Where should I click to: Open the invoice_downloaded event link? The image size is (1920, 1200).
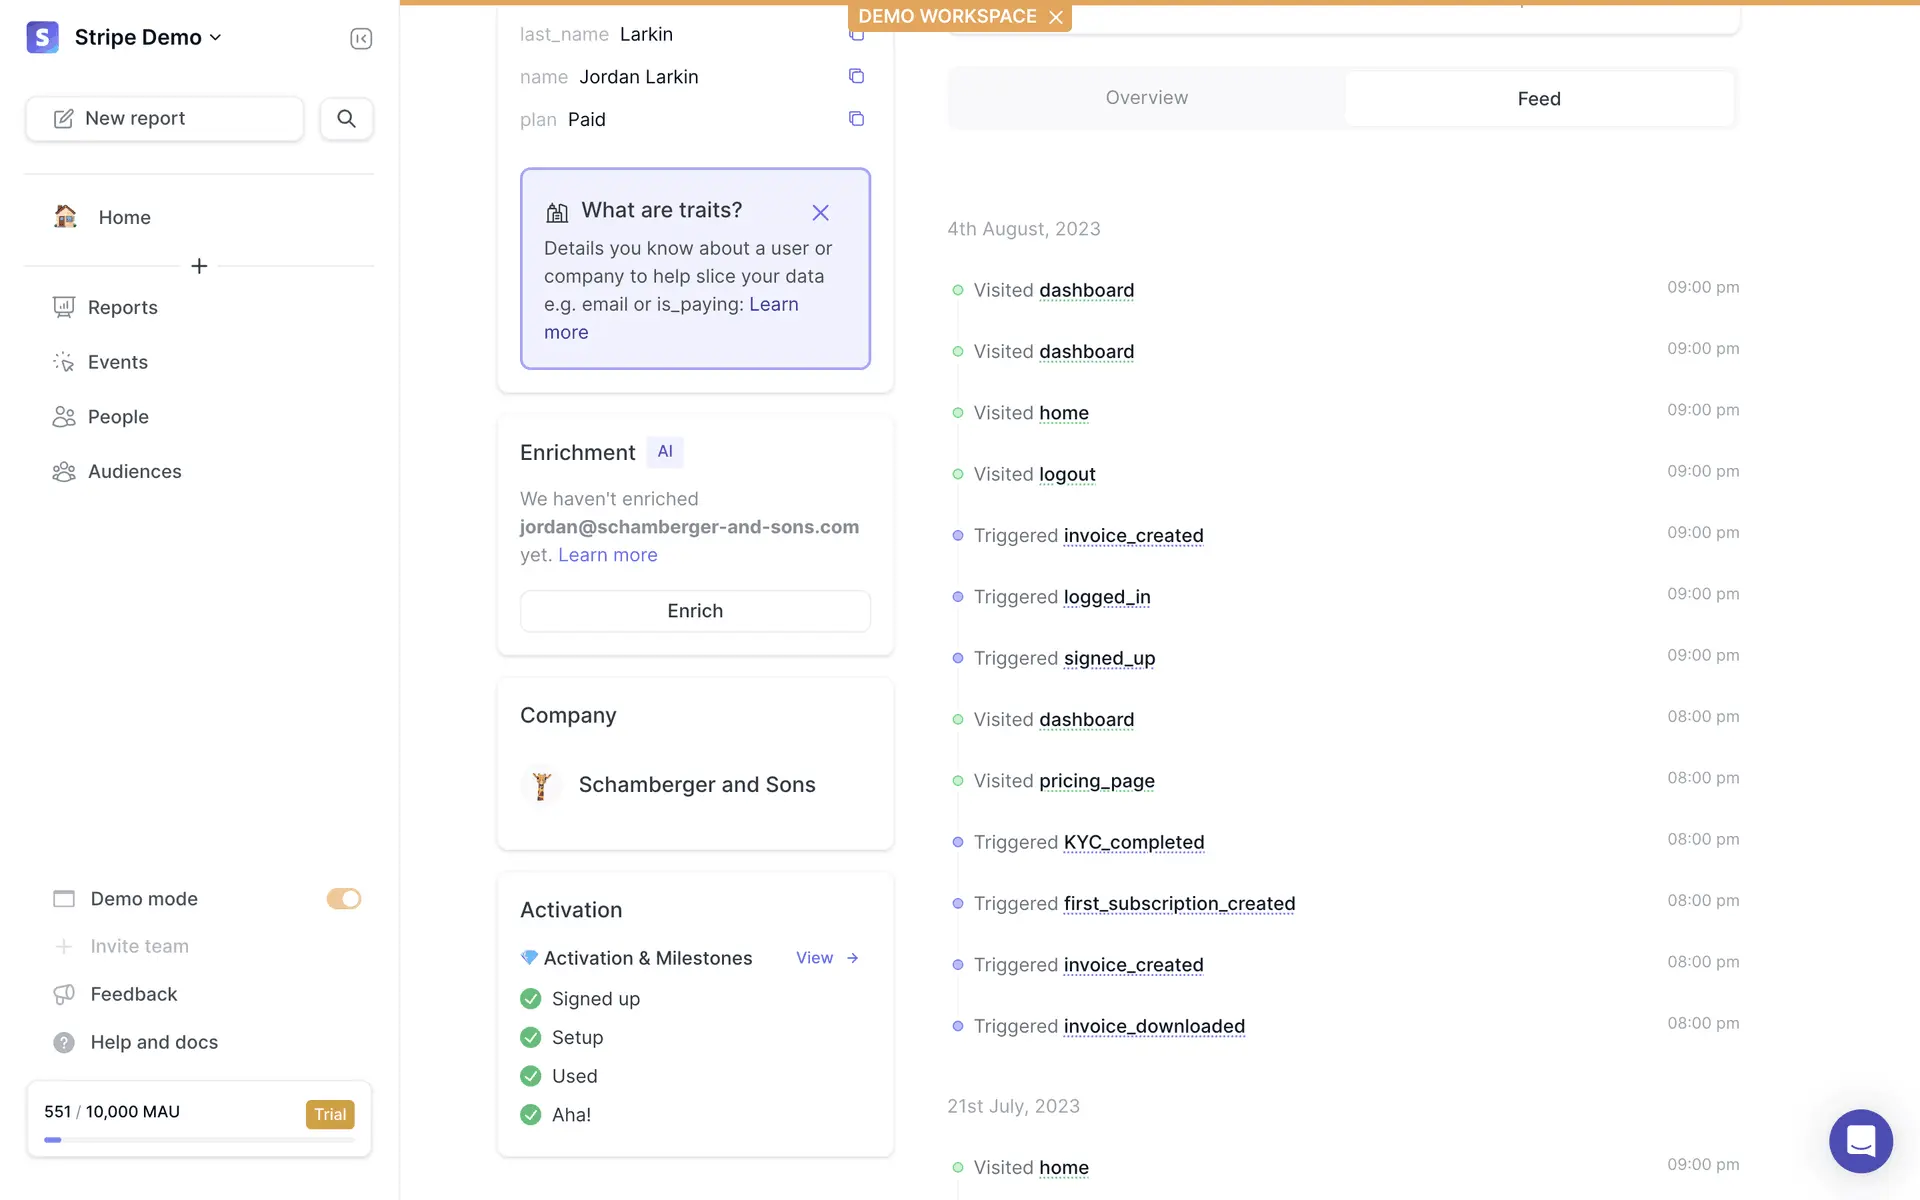pyautogui.click(x=1154, y=1026)
